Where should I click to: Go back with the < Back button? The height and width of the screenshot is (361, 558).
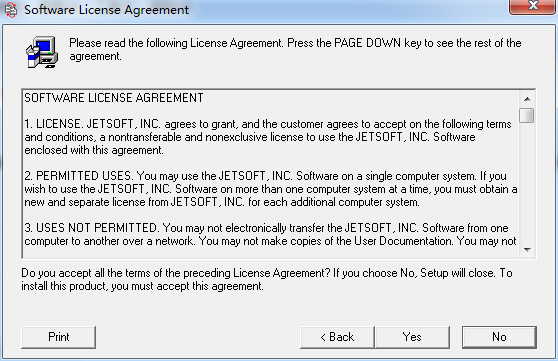click(337, 337)
